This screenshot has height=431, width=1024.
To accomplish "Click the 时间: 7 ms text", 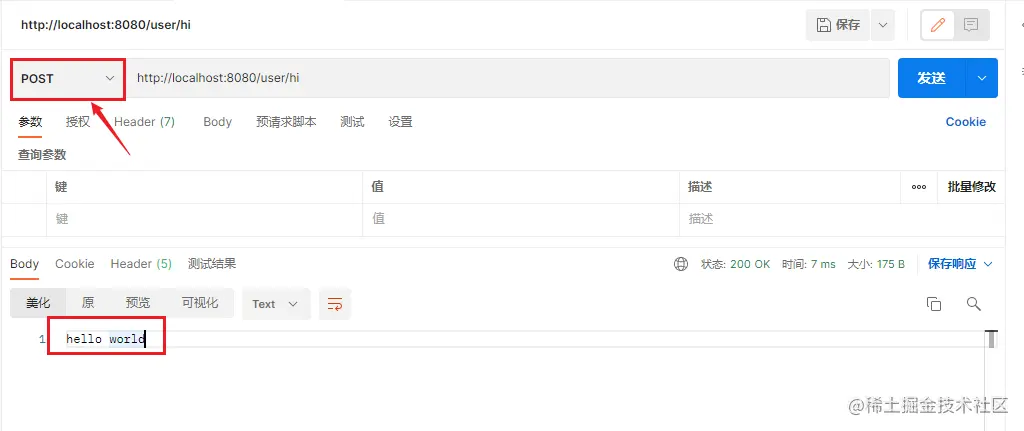I will click(808, 264).
